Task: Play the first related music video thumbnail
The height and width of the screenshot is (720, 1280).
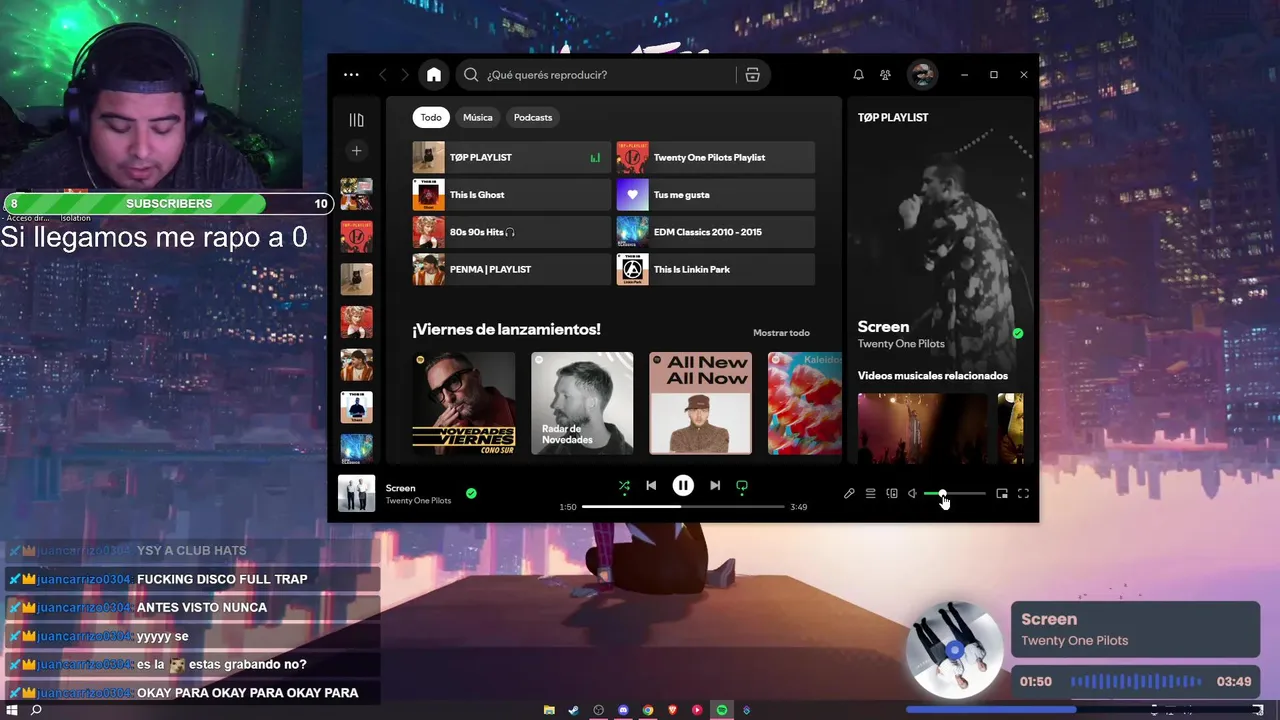Action: coord(922,428)
